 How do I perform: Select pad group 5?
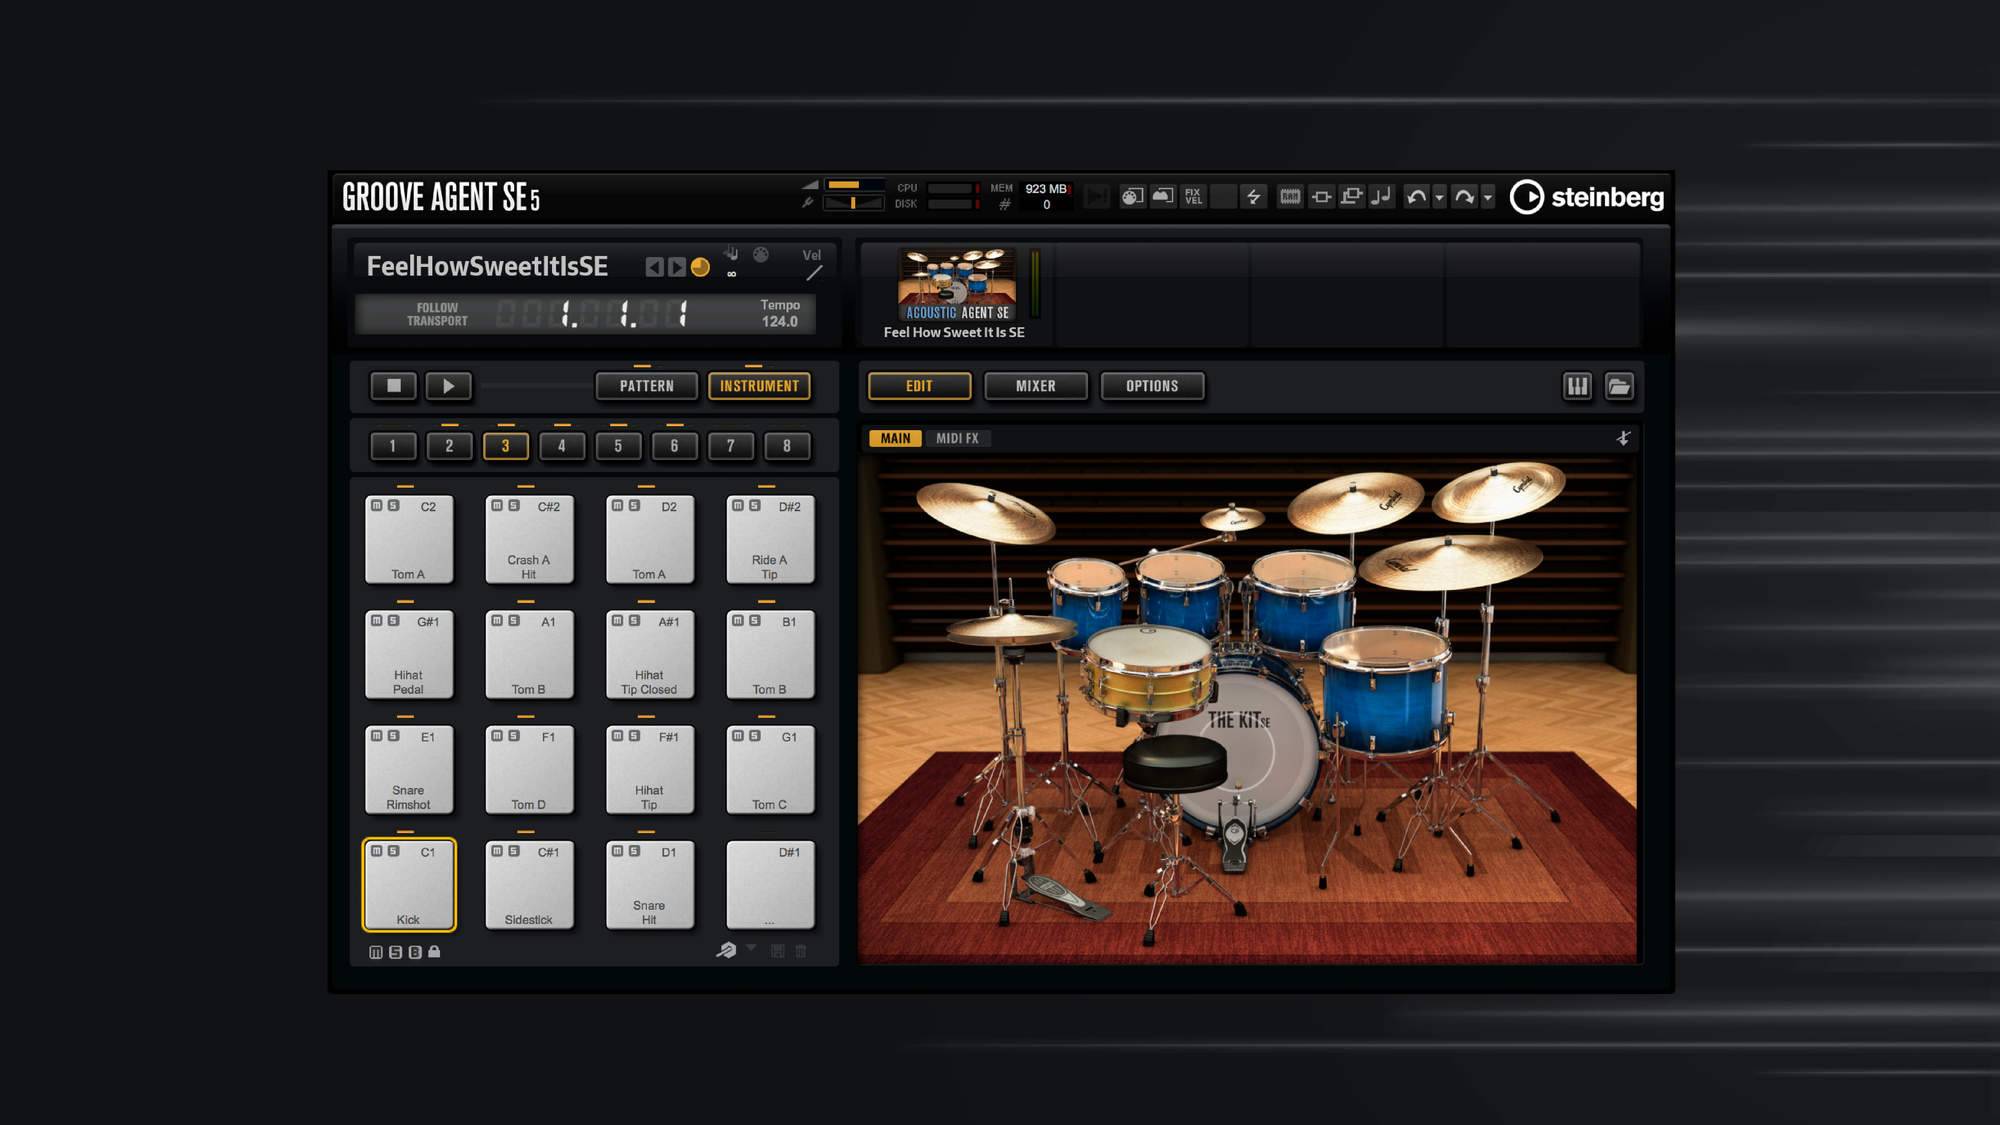coord(618,446)
